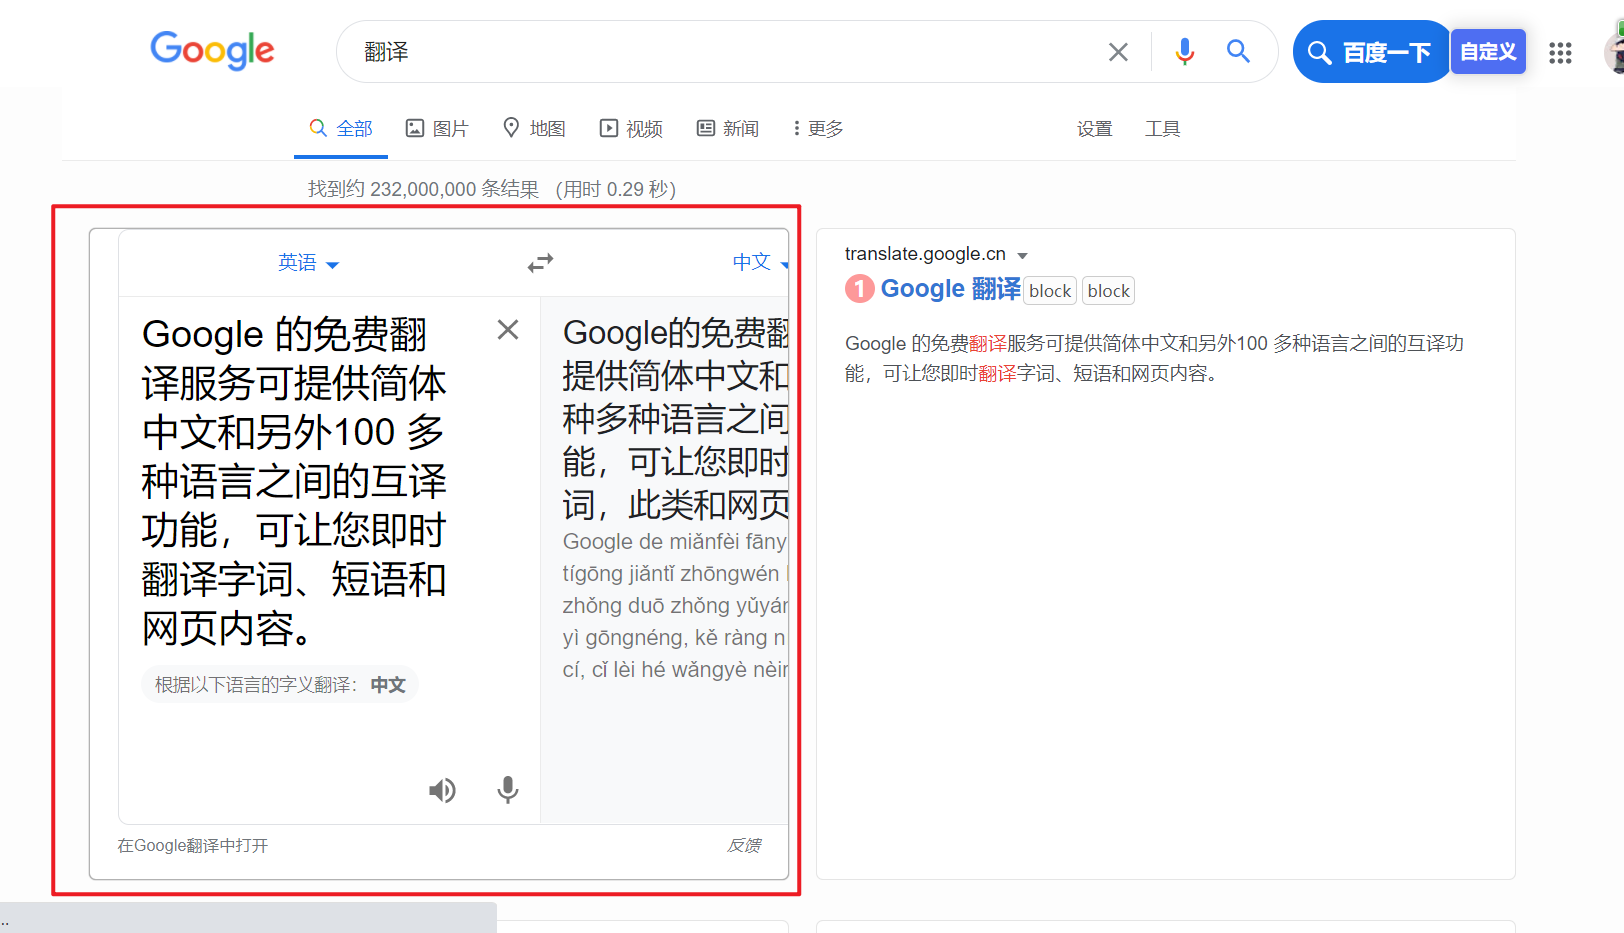The image size is (1624, 933).
Task: Click the search magnifier icon
Action: pos(1238,51)
